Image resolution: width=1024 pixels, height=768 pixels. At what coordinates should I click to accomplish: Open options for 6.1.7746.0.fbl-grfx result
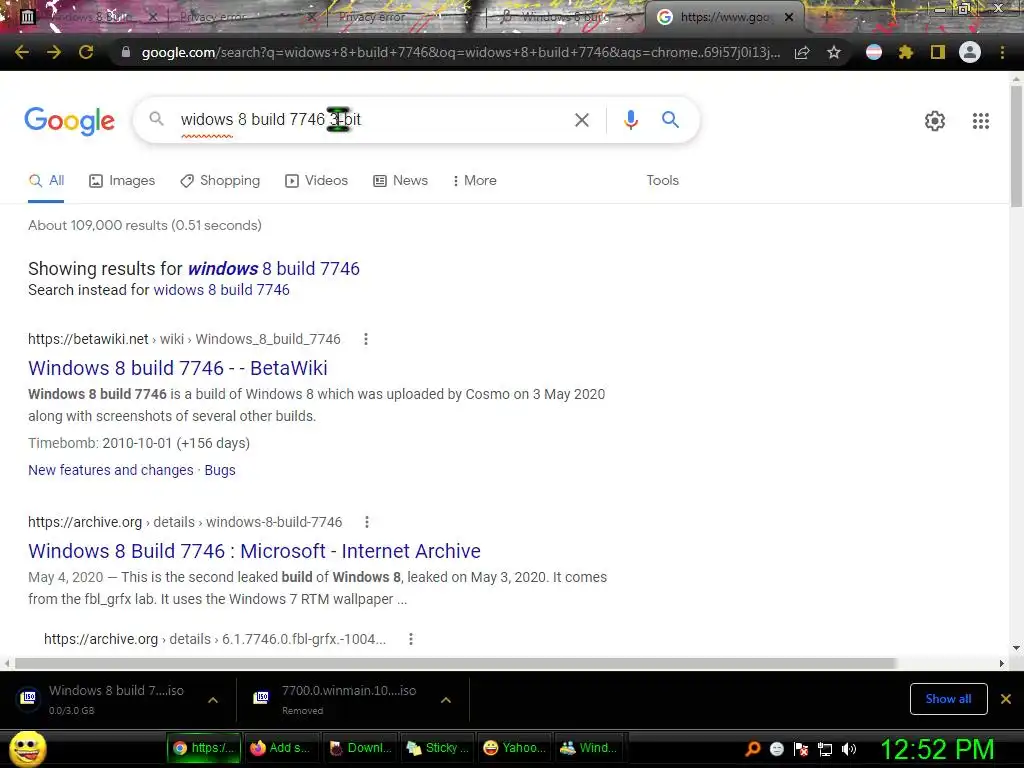pos(411,639)
